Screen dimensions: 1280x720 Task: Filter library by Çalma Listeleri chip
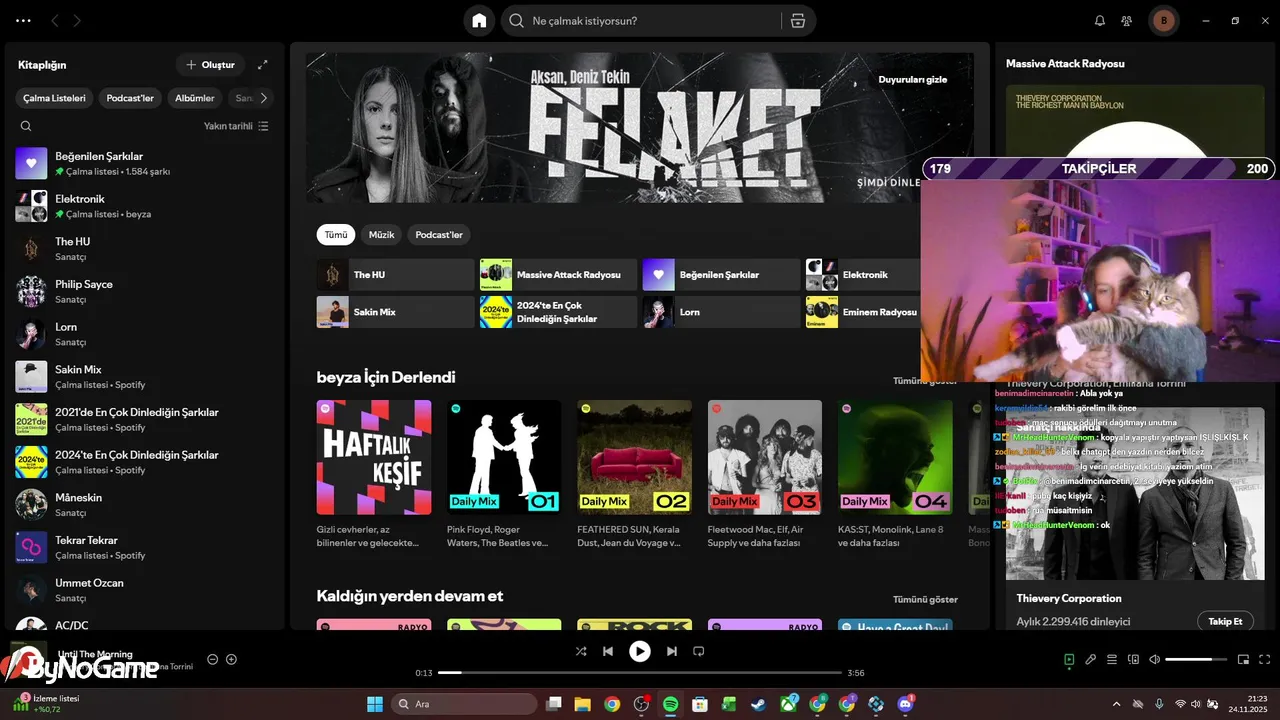[x=55, y=98]
